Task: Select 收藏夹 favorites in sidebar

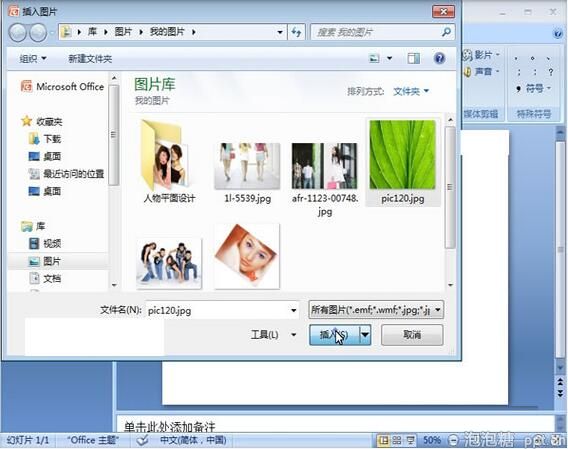Action: pyautogui.click(x=42, y=121)
